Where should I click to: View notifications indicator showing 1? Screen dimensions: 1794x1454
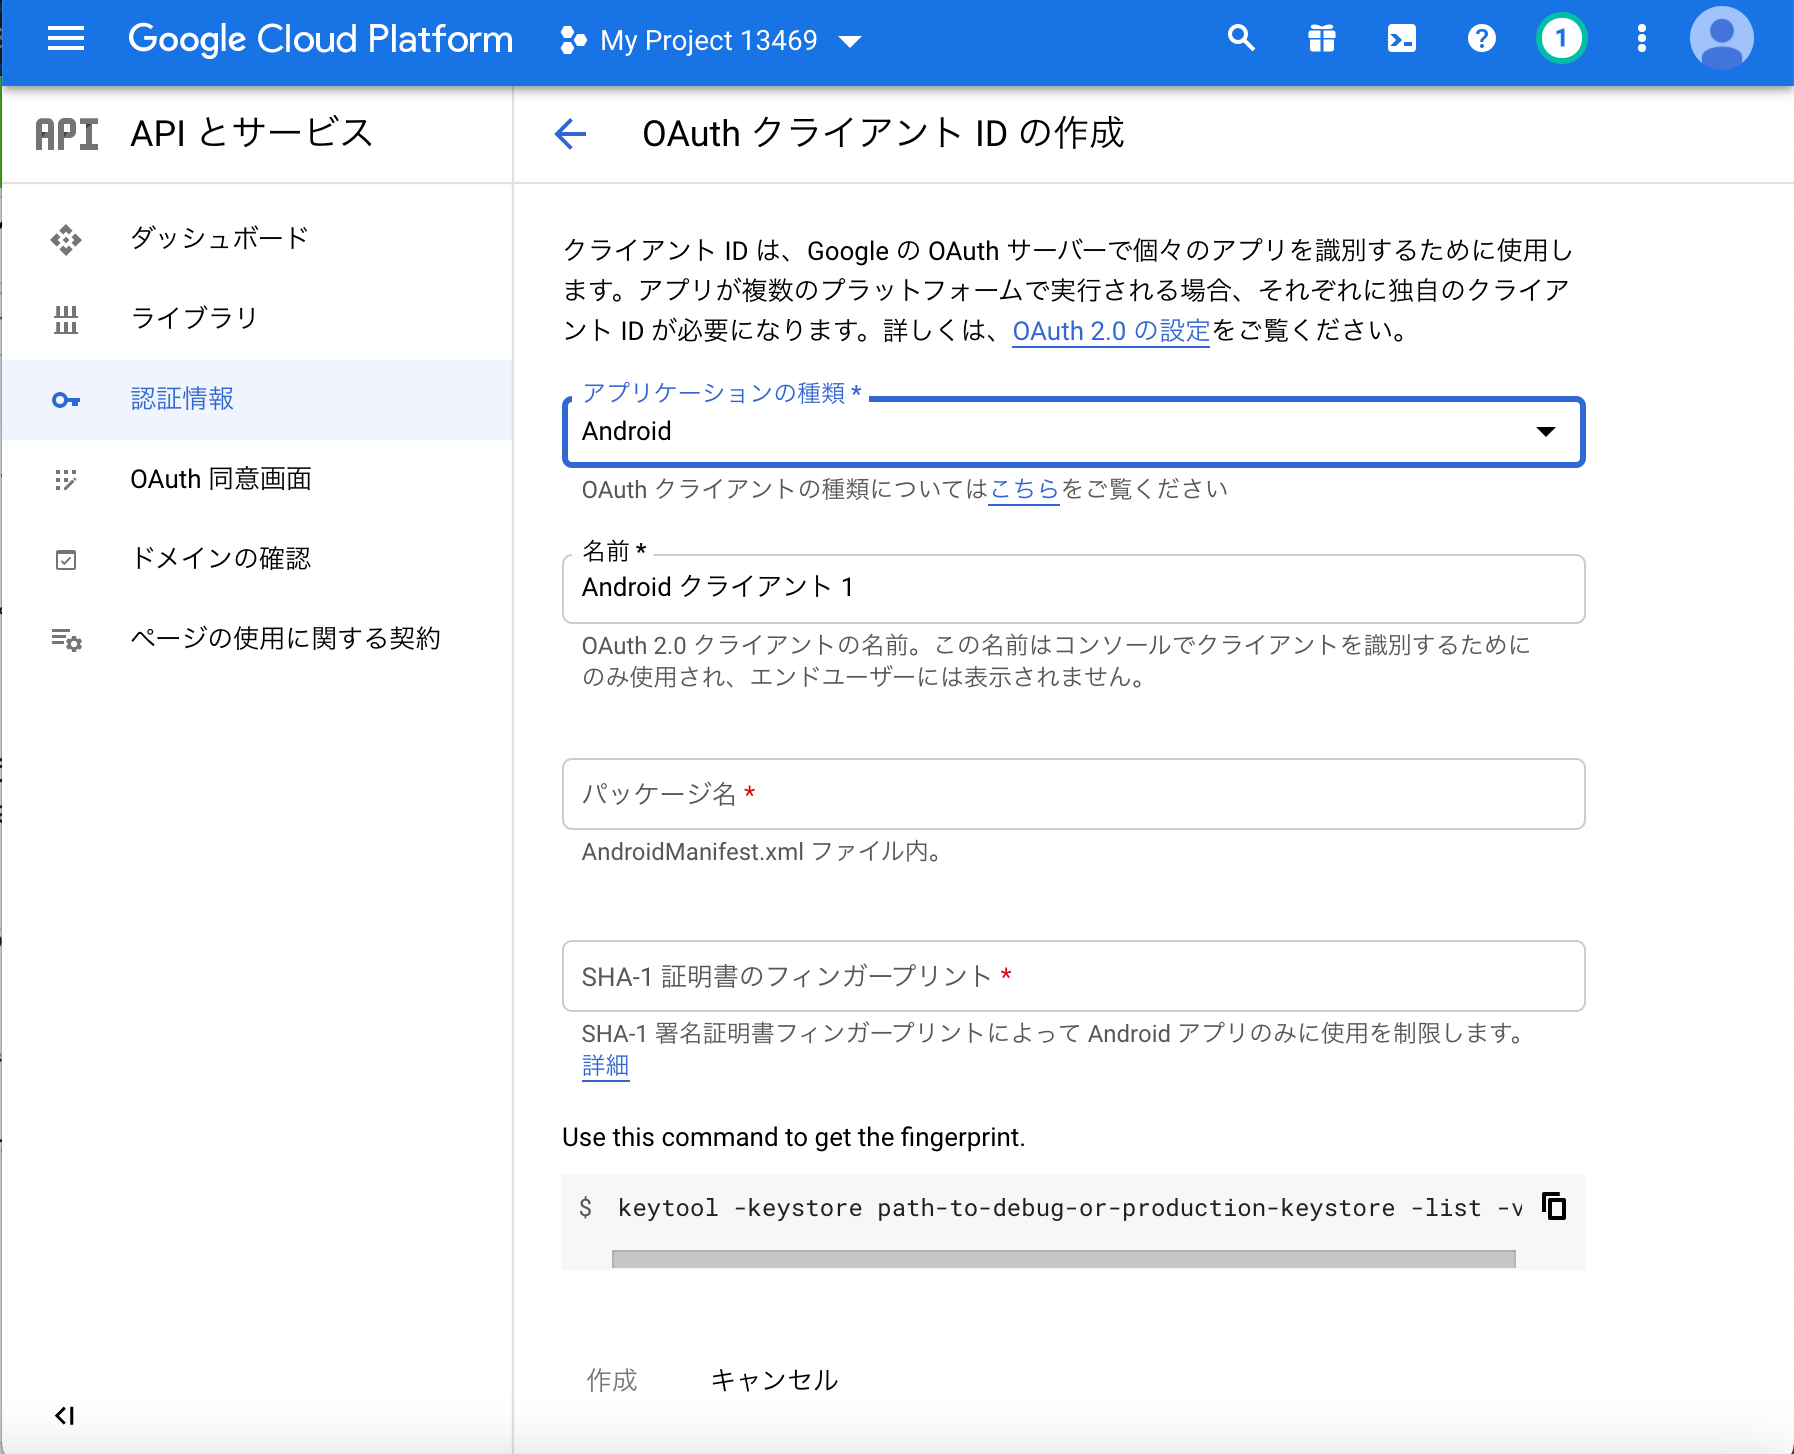click(x=1561, y=38)
